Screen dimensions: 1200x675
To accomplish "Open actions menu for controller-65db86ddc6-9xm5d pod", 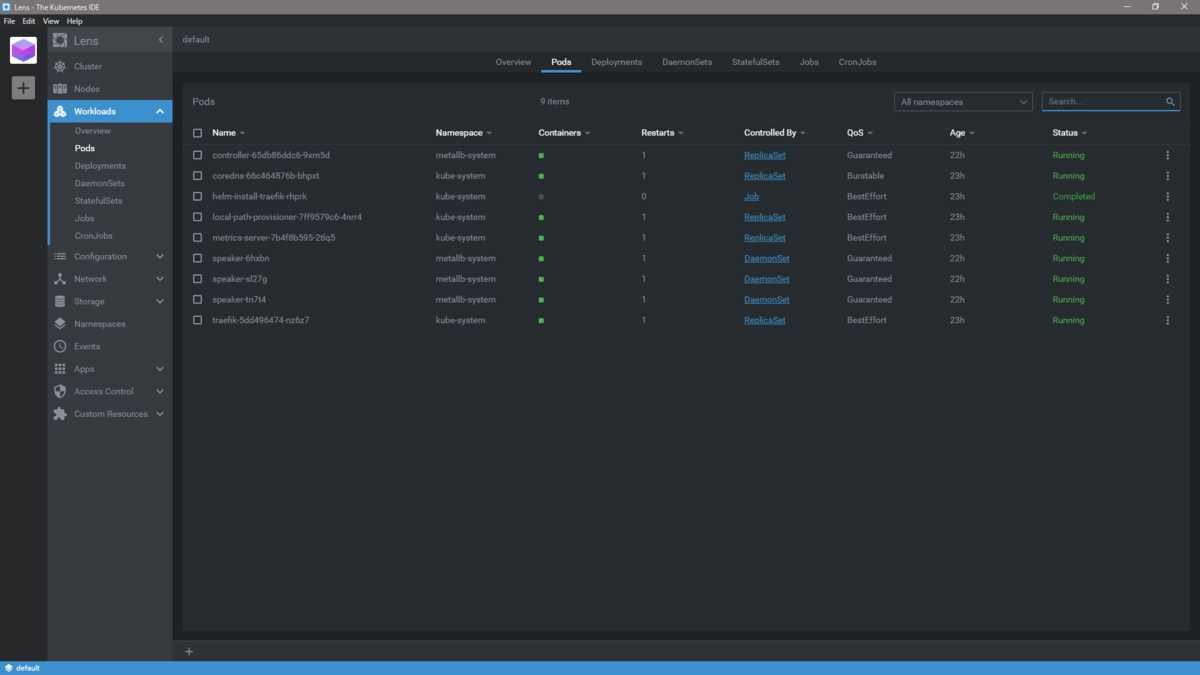I will click(x=1167, y=155).
